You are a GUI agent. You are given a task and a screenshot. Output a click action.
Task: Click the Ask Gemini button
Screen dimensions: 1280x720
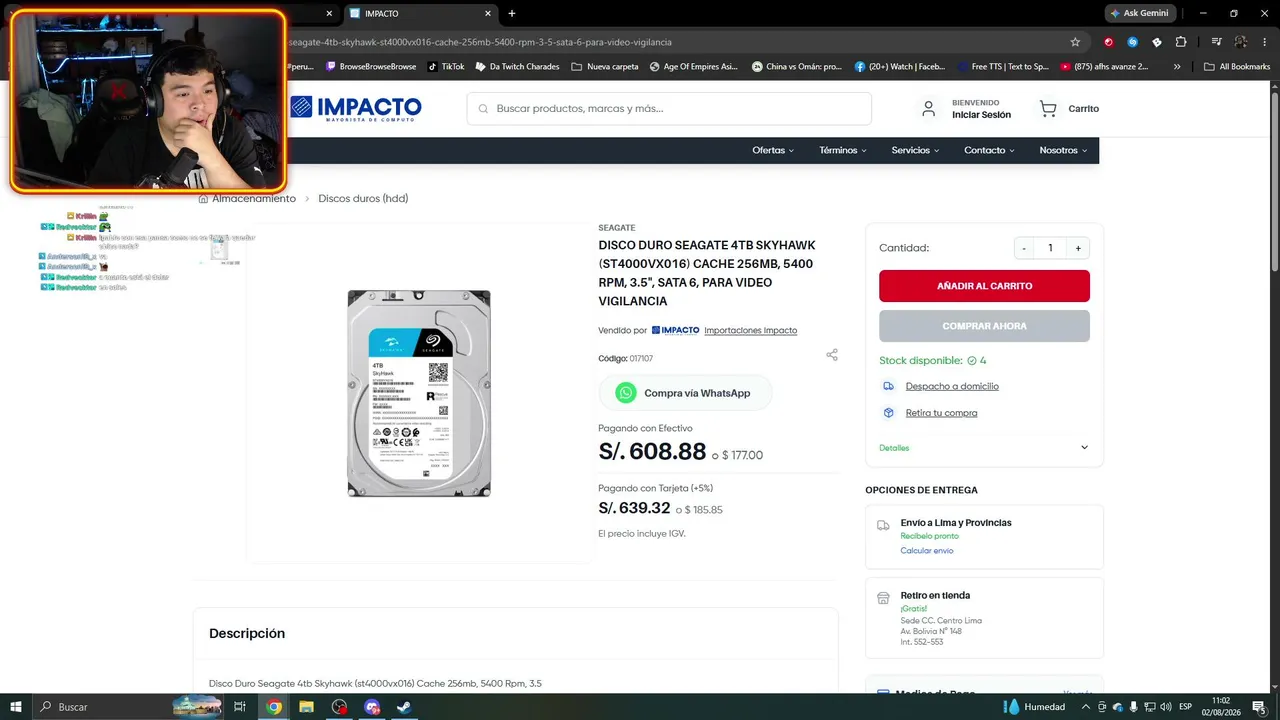(1140, 13)
